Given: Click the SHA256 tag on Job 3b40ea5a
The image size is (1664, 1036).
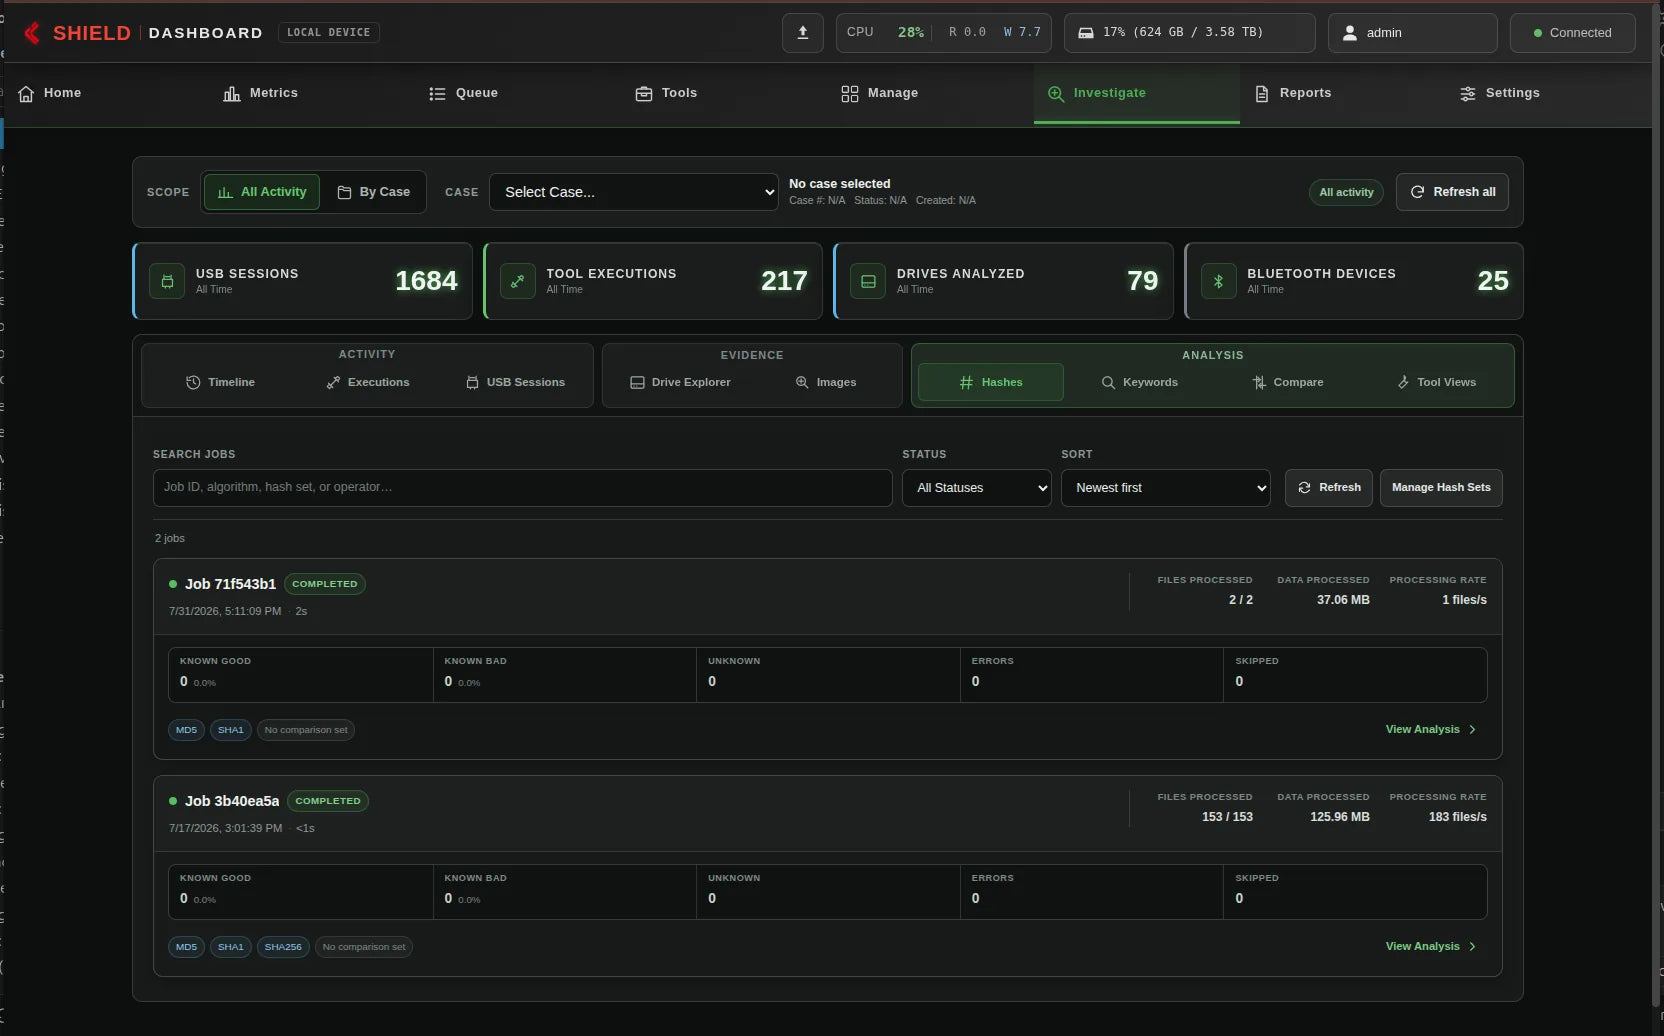Looking at the screenshot, I should click(x=283, y=947).
